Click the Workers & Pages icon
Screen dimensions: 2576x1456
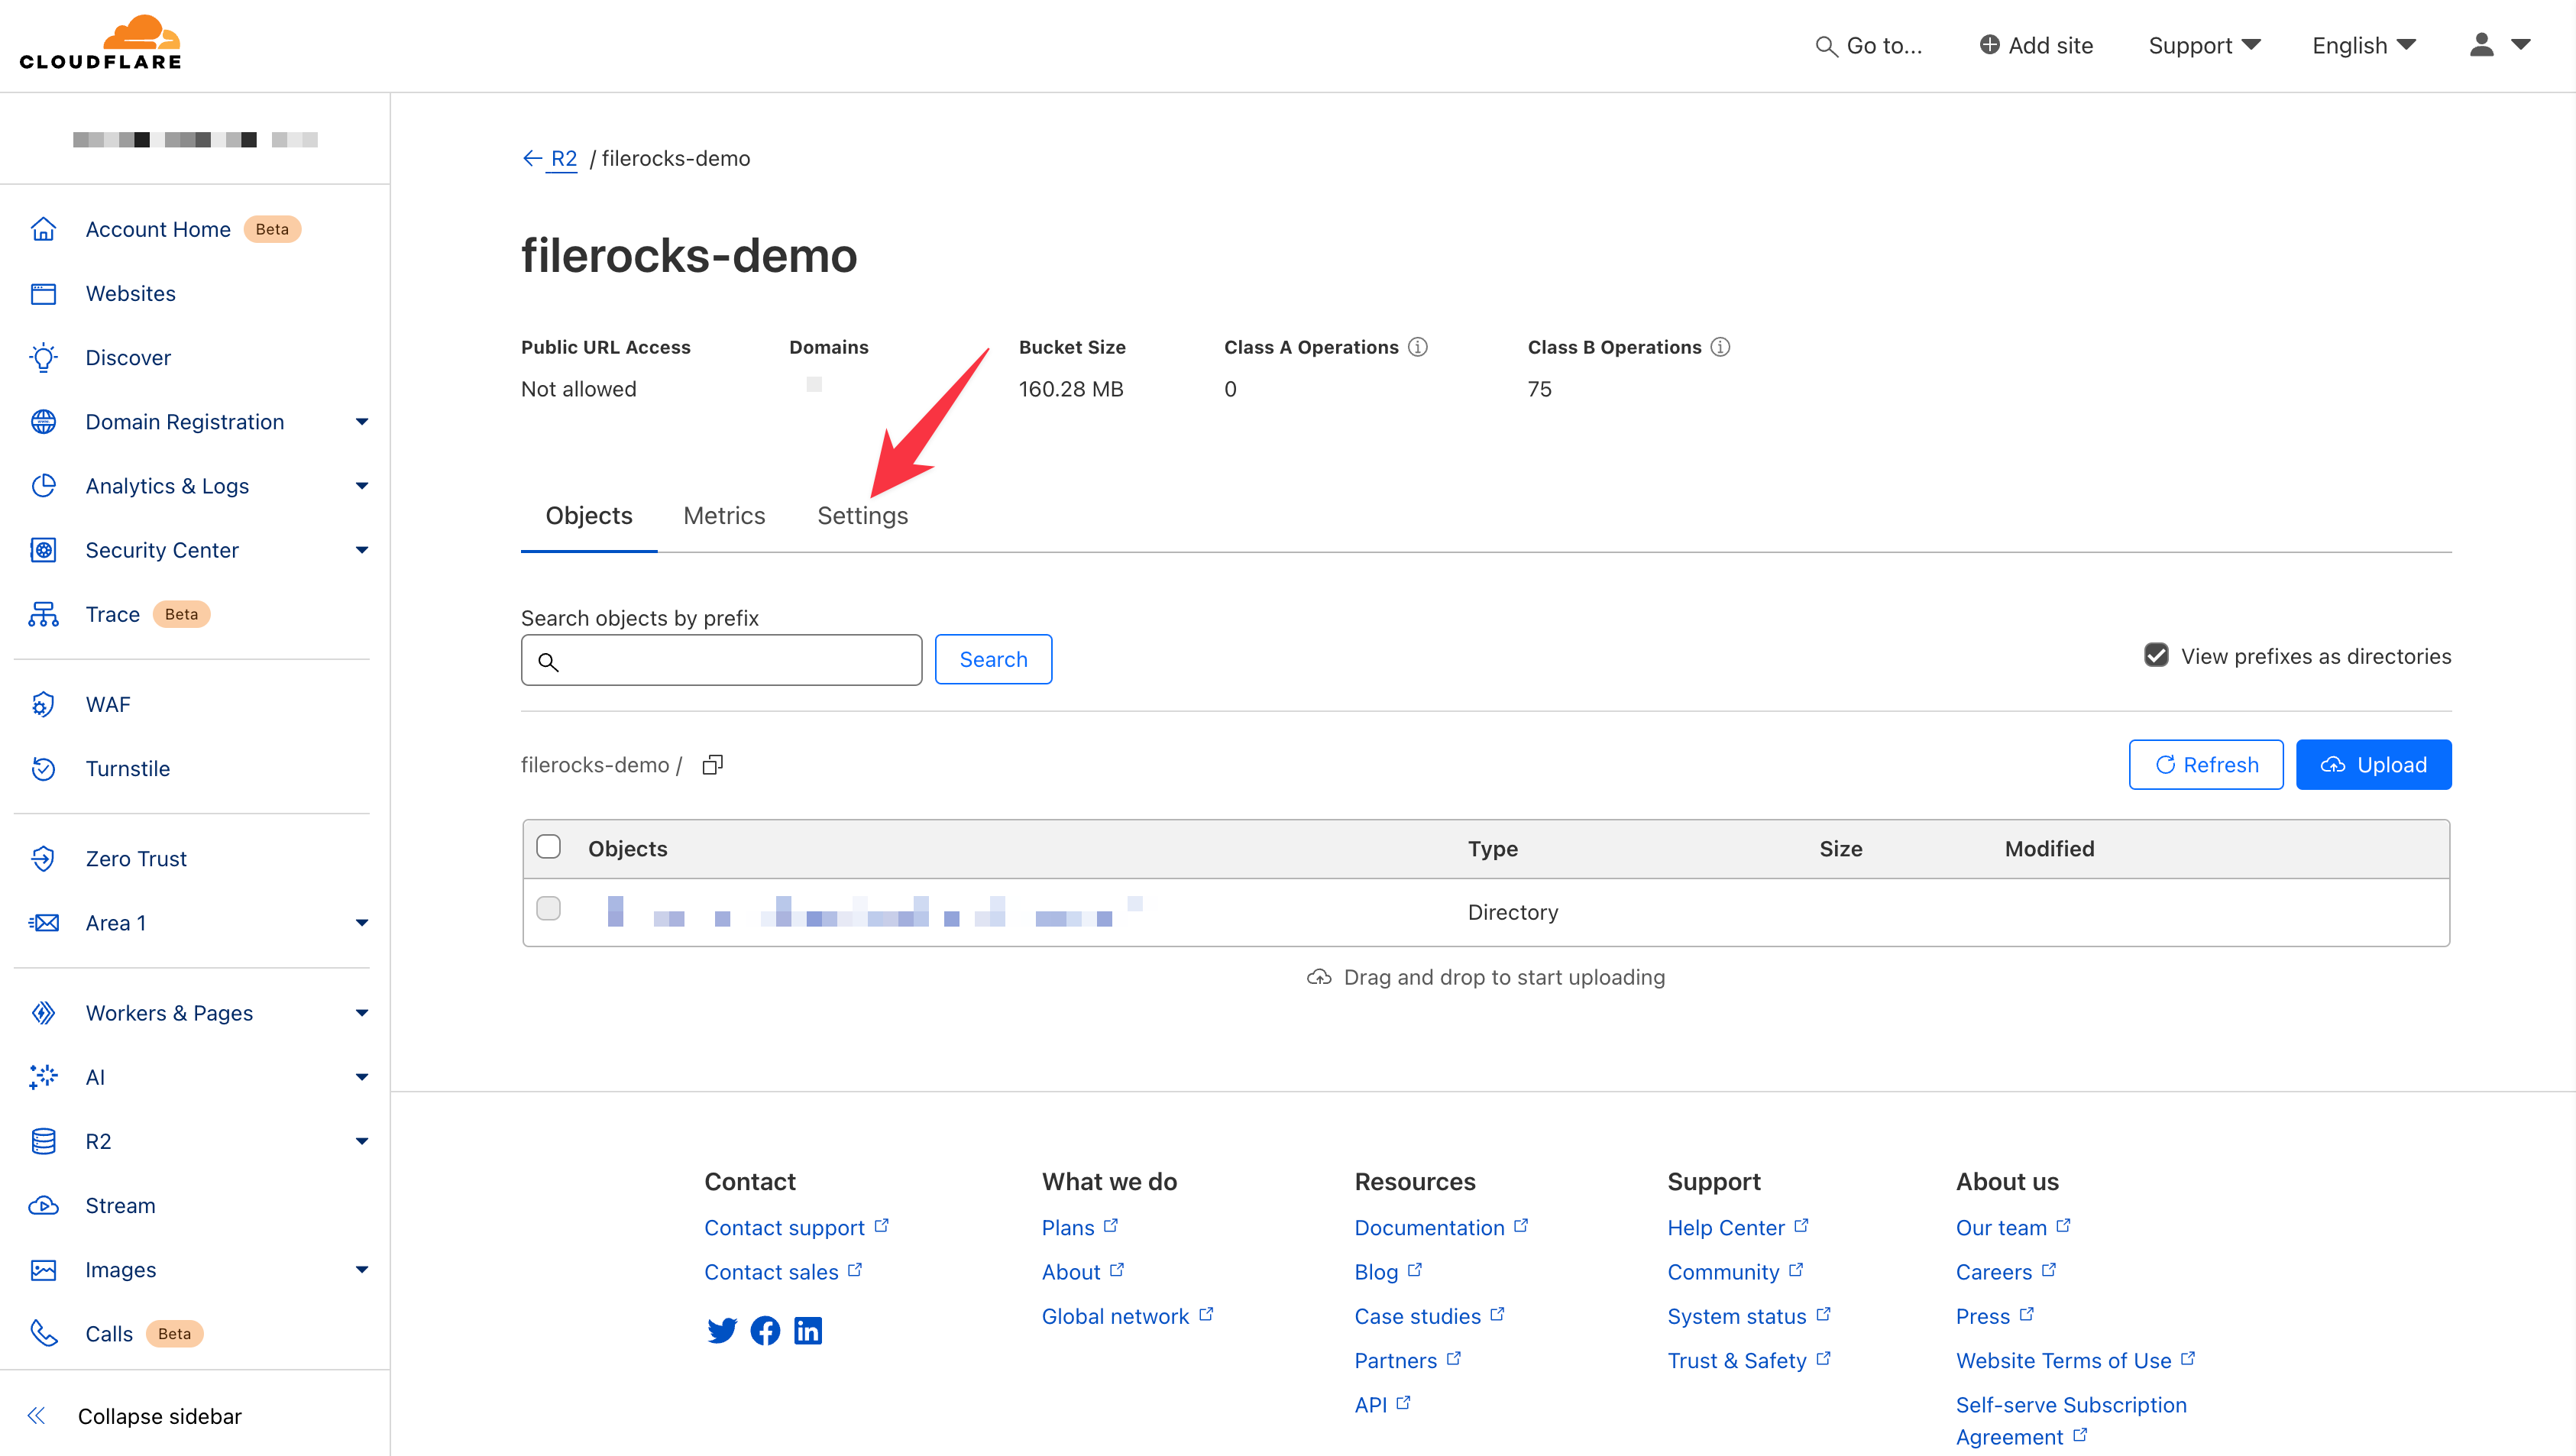coord(43,1012)
